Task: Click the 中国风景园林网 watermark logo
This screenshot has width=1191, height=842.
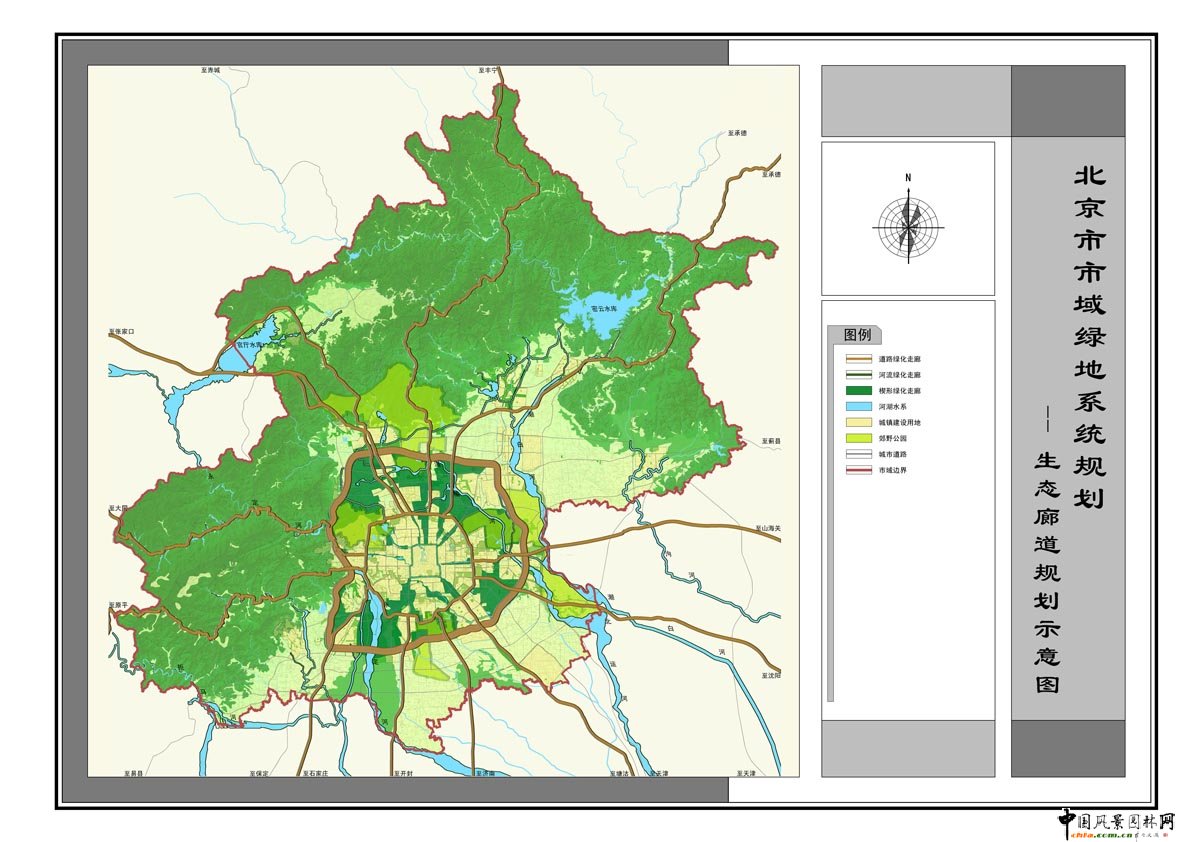Action: pyautogui.click(x=1116, y=822)
